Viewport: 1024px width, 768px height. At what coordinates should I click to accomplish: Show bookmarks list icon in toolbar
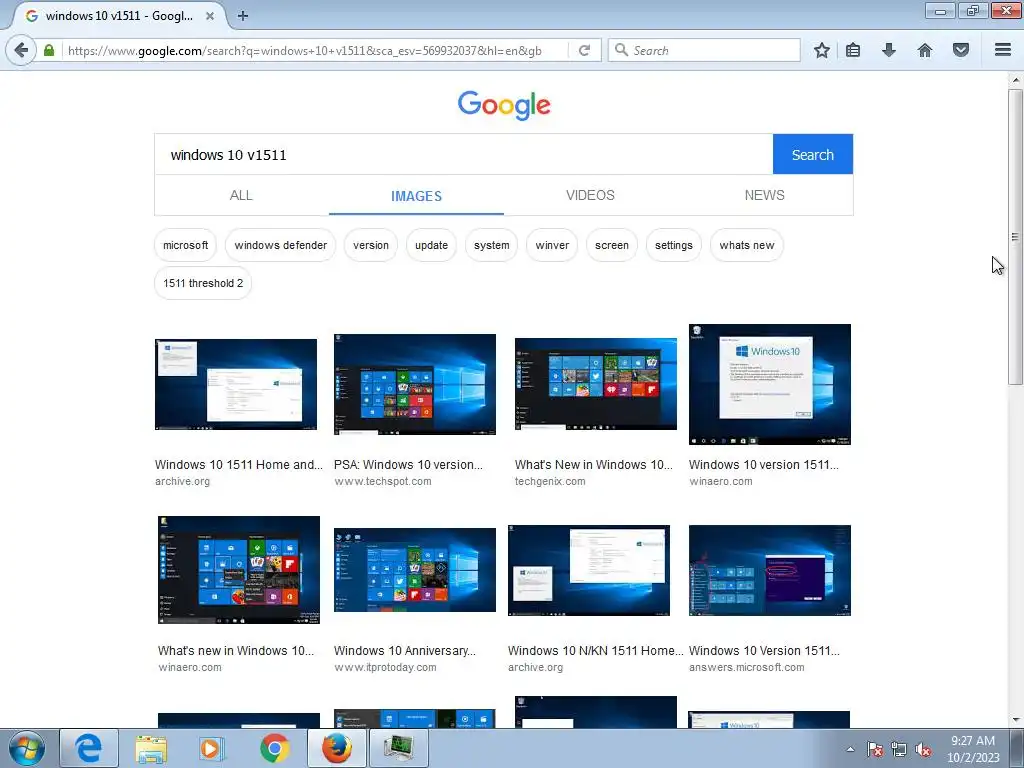pyautogui.click(x=853, y=50)
